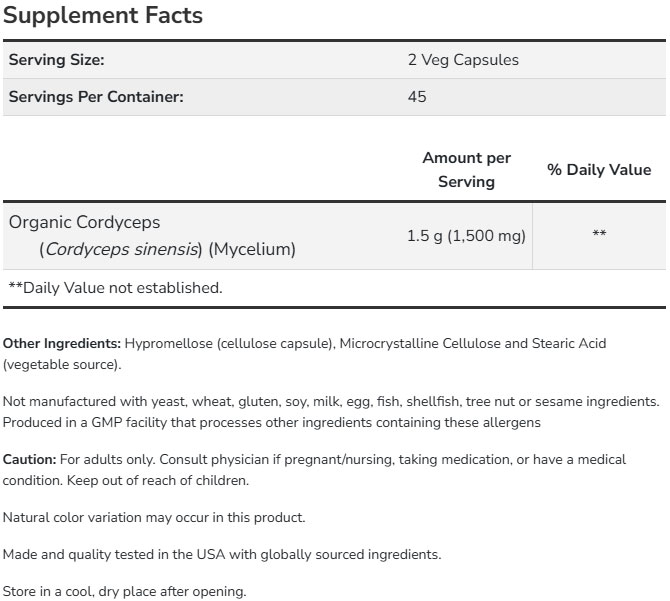This screenshot has height=601, width=670.
Task: Select the italic Cordyceps sinensis text
Action: (x=123, y=249)
